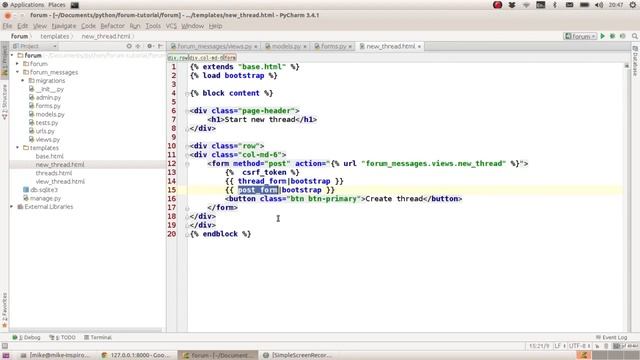Image resolution: width=640 pixels, height=360 pixels.
Task: Close the models.py editor tab
Action: pyautogui.click(x=305, y=47)
